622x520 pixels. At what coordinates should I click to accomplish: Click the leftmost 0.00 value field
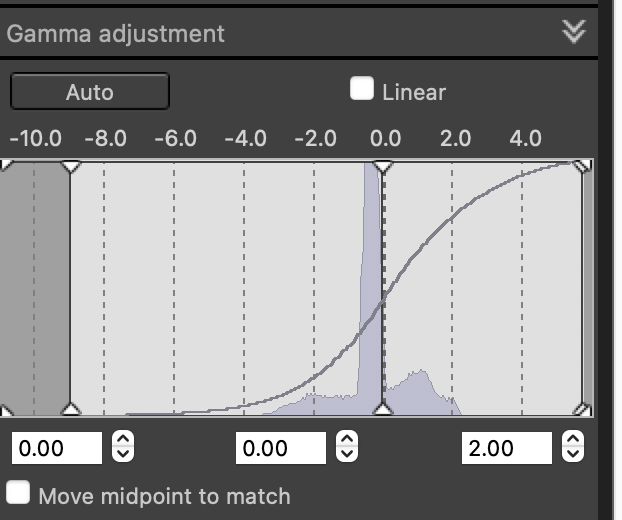click(x=57, y=448)
